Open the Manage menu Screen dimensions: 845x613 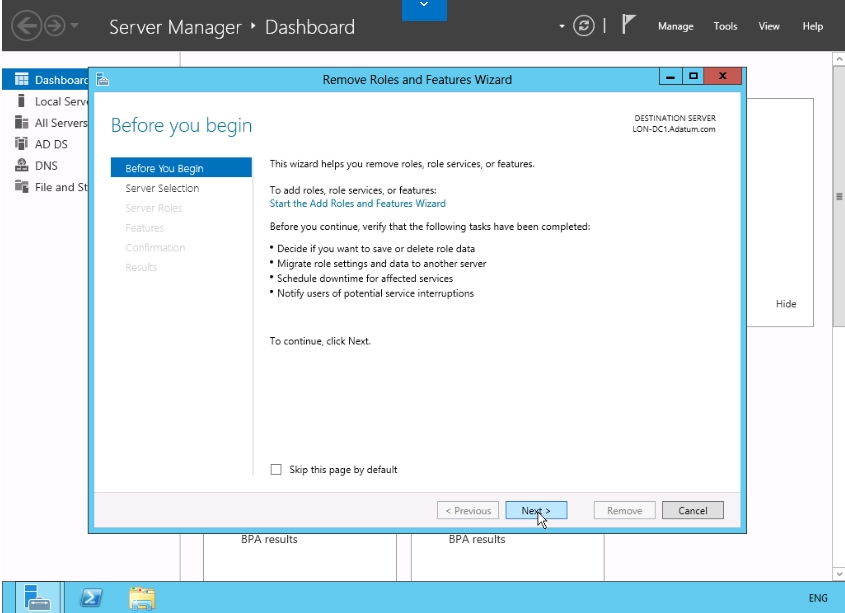pyautogui.click(x=675, y=26)
